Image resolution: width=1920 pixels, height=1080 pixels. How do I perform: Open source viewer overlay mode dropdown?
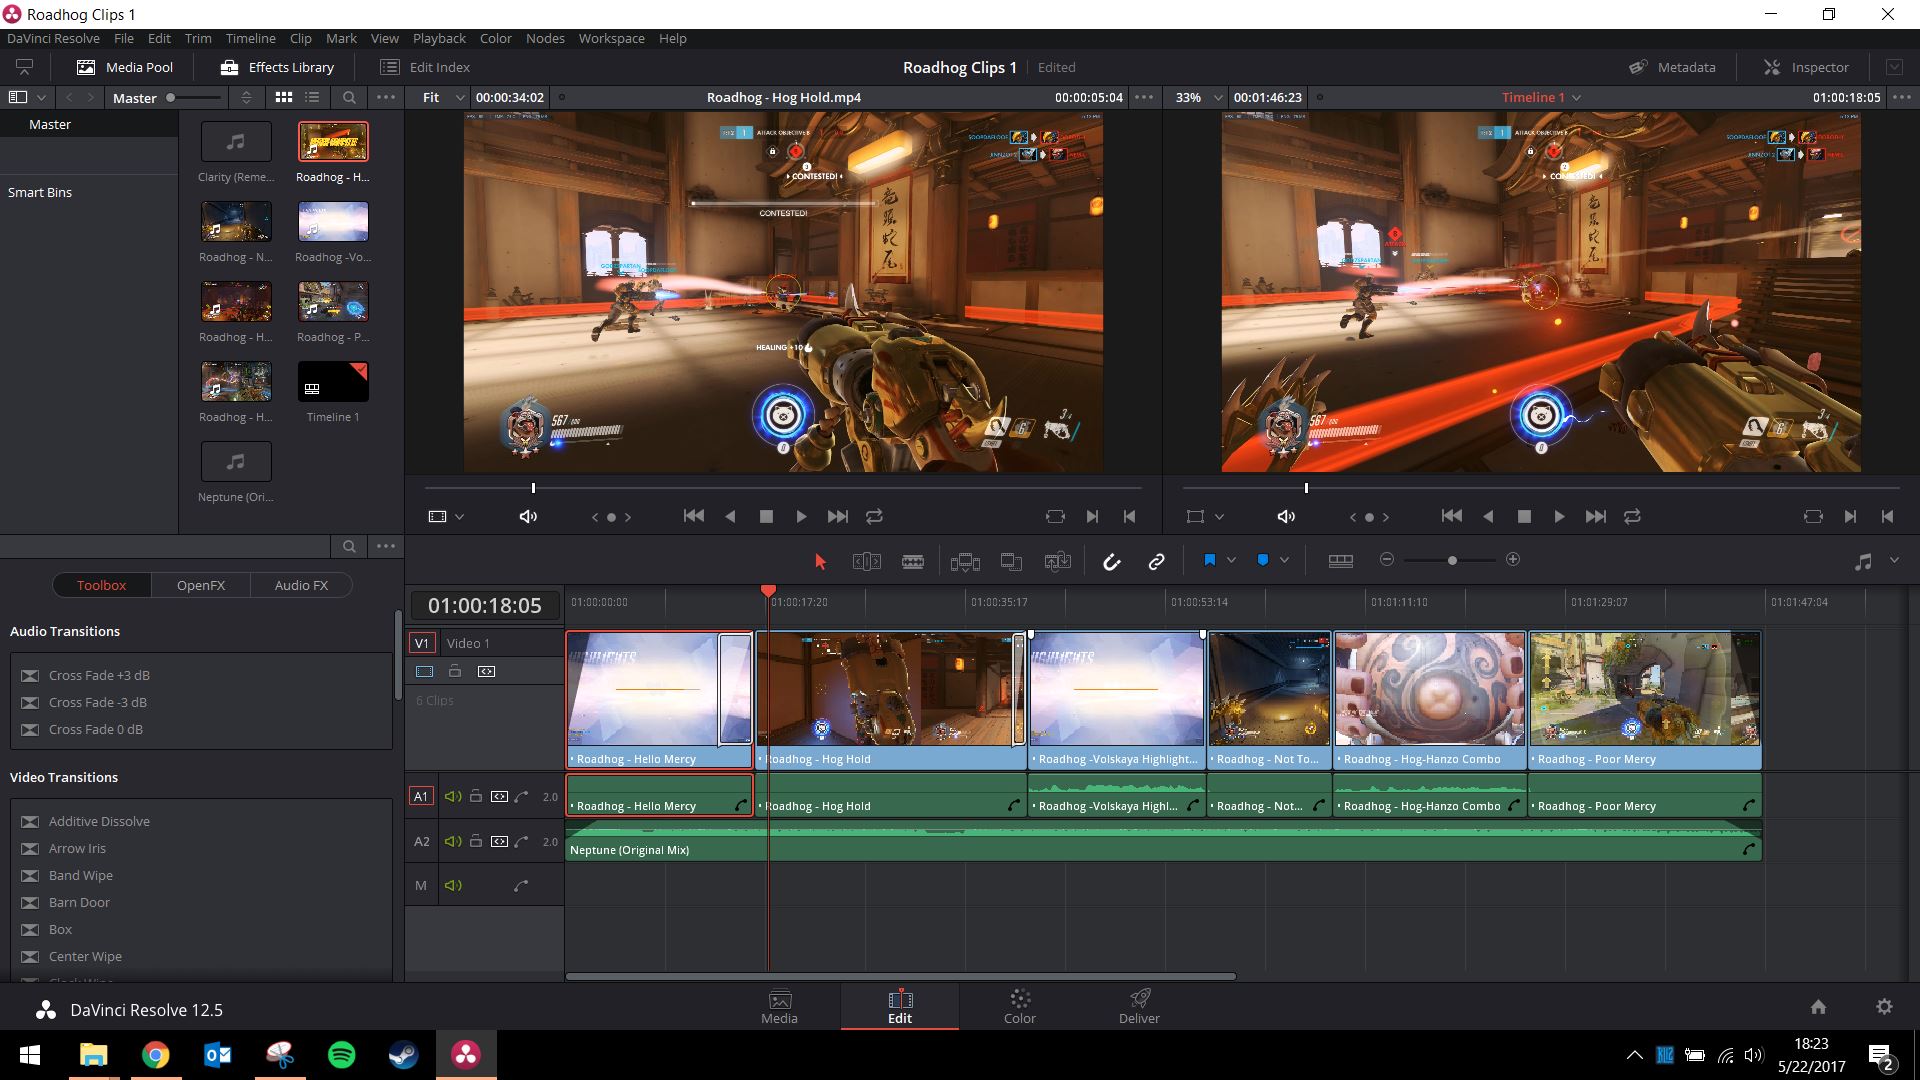coord(459,517)
